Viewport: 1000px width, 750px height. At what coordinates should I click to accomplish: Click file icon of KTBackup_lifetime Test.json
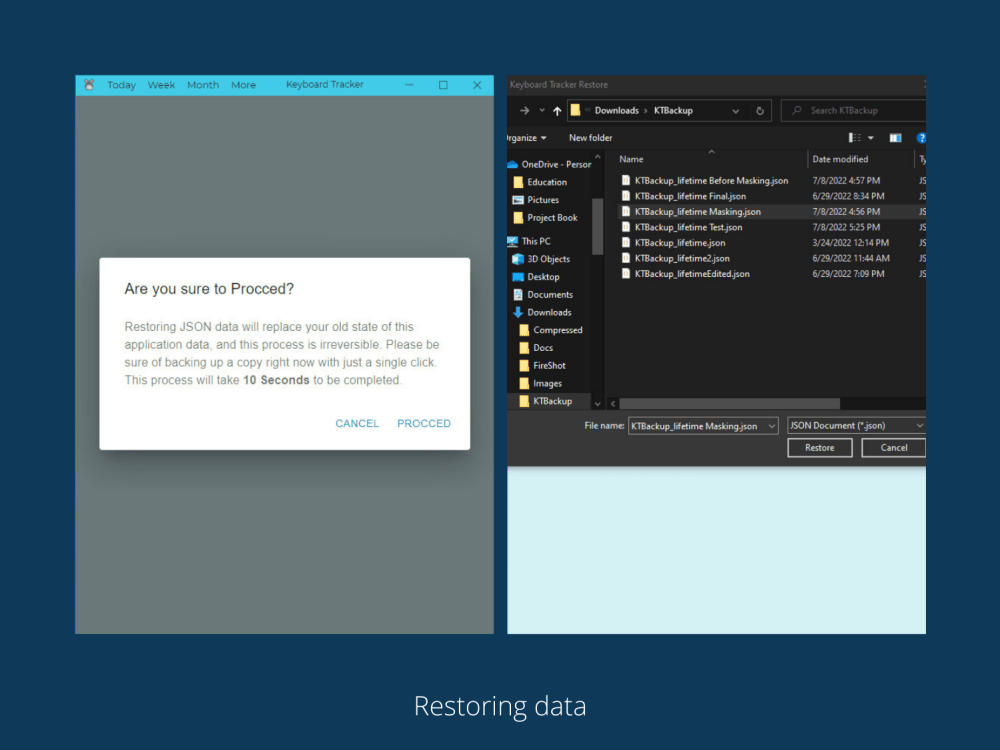click(626, 227)
